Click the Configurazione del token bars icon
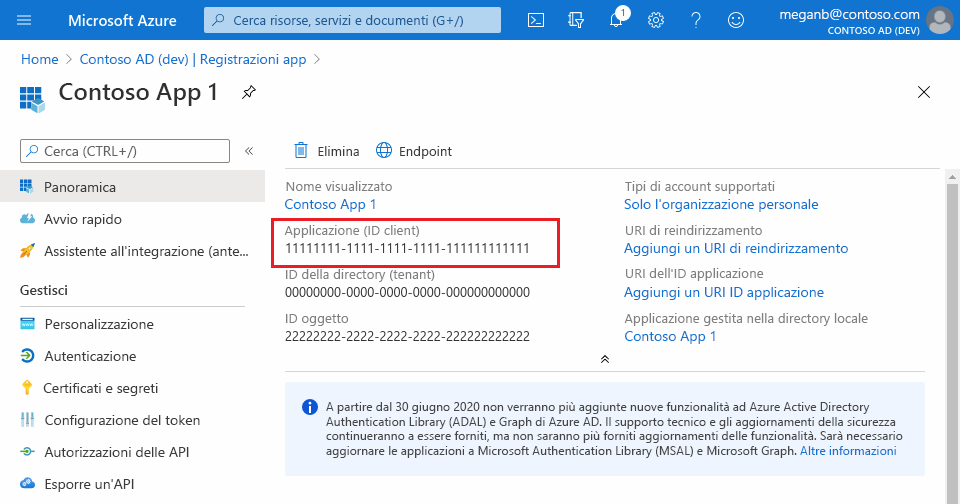This screenshot has height=504, width=960. [x=28, y=419]
